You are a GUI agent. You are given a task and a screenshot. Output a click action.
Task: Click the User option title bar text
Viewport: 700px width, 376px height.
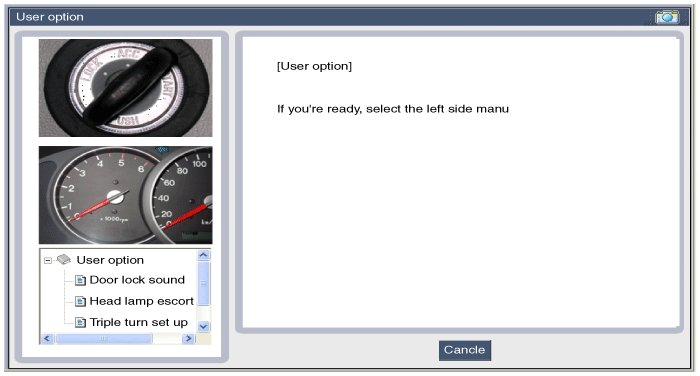point(50,17)
